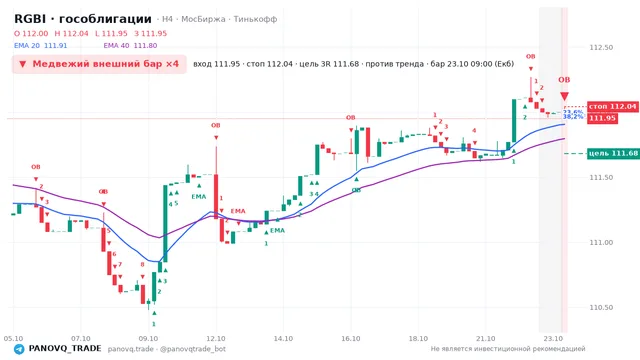Click the 16.10 date label
The height and width of the screenshot is (360, 640).
coord(351,339)
